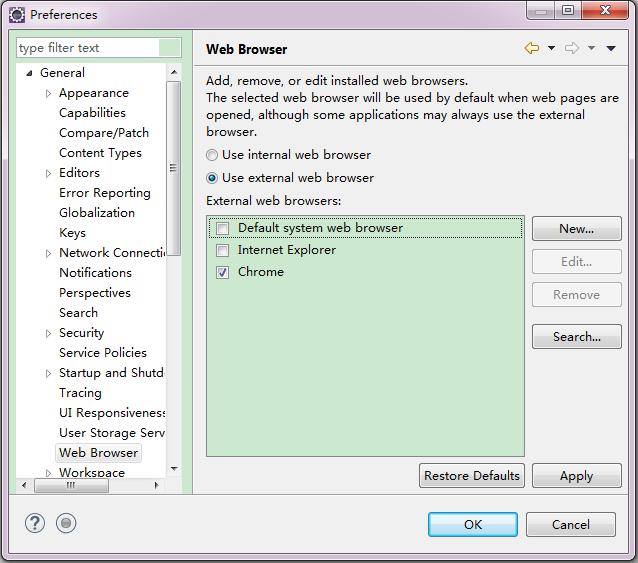Click the tree vertical scrollbar thumb
This screenshot has height=563, width=638.
pyautogui.click(x=174, y=168)
